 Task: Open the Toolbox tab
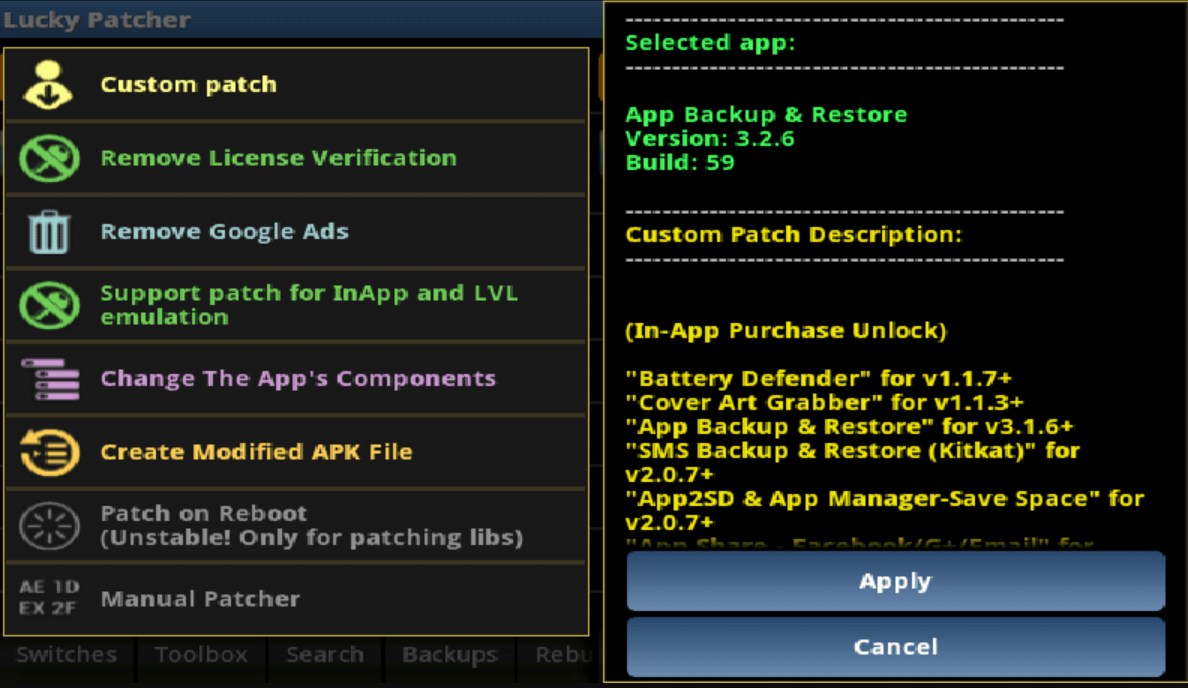point(201,655)
